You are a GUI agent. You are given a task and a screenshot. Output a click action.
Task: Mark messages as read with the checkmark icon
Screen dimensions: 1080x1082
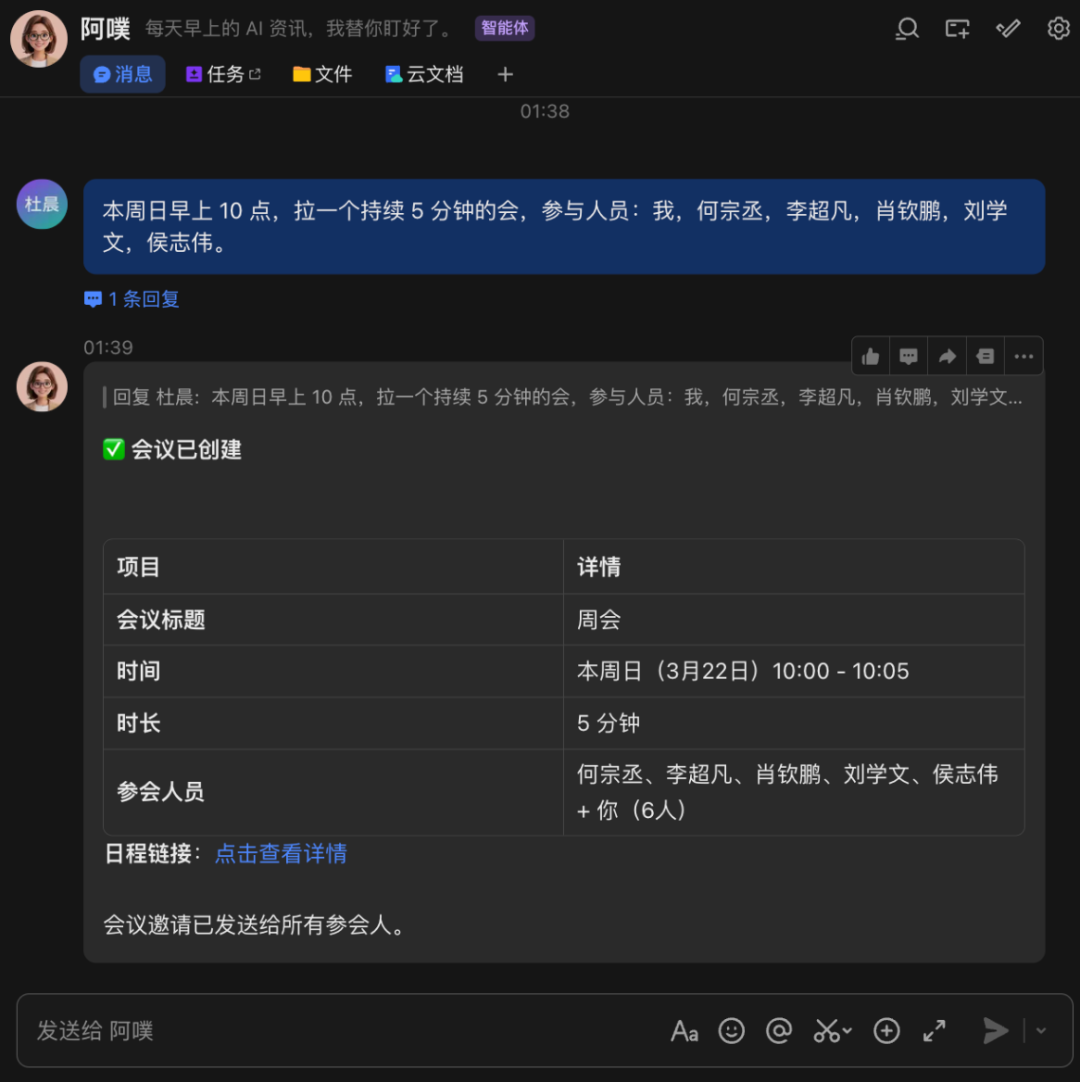tap(1008, 29)
